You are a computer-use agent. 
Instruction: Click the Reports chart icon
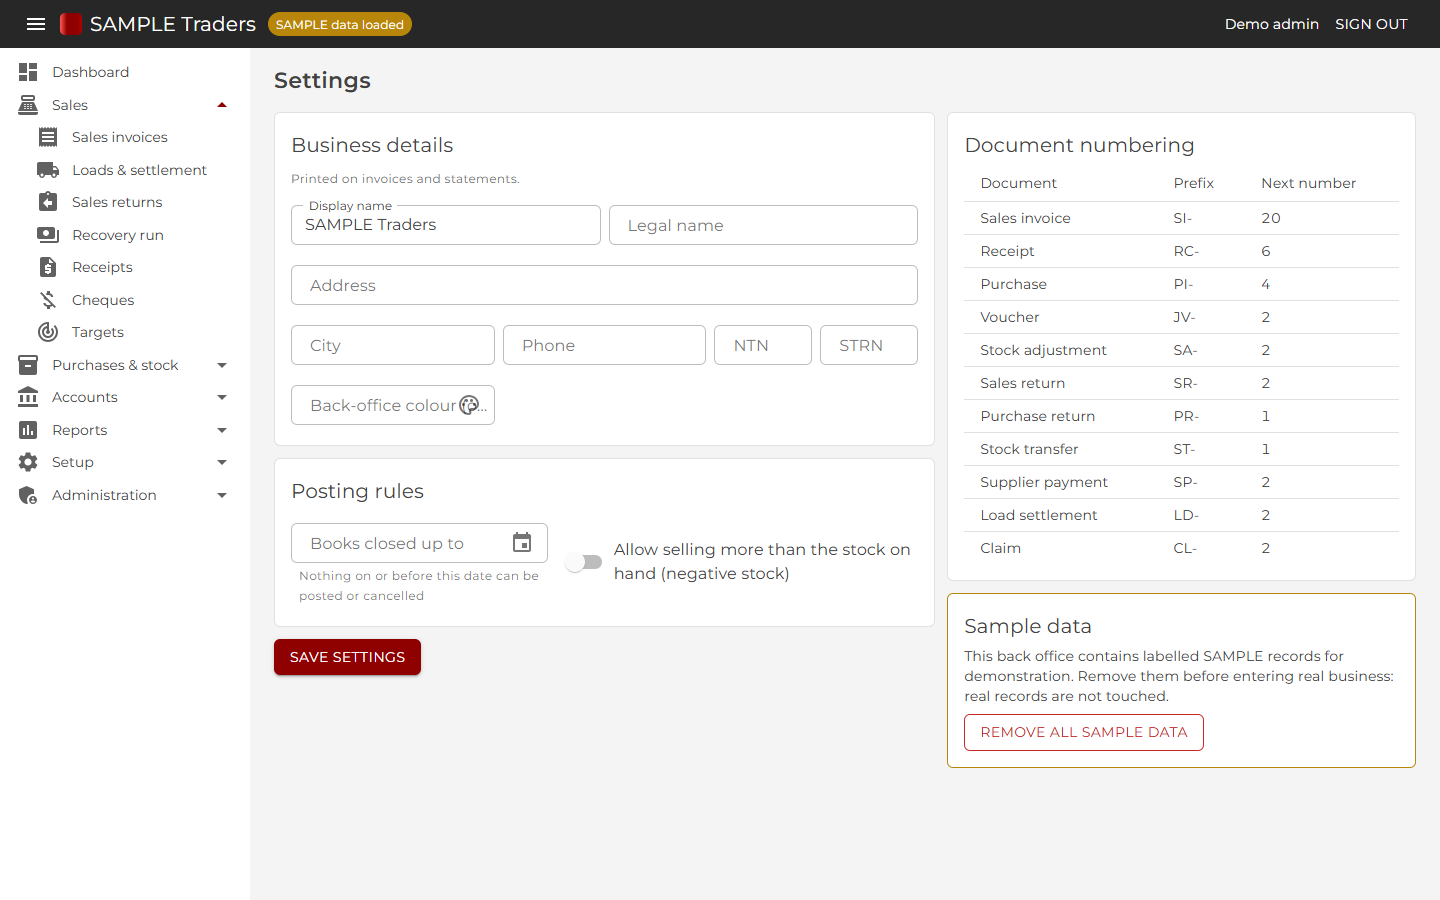click(x=28, y=430)
